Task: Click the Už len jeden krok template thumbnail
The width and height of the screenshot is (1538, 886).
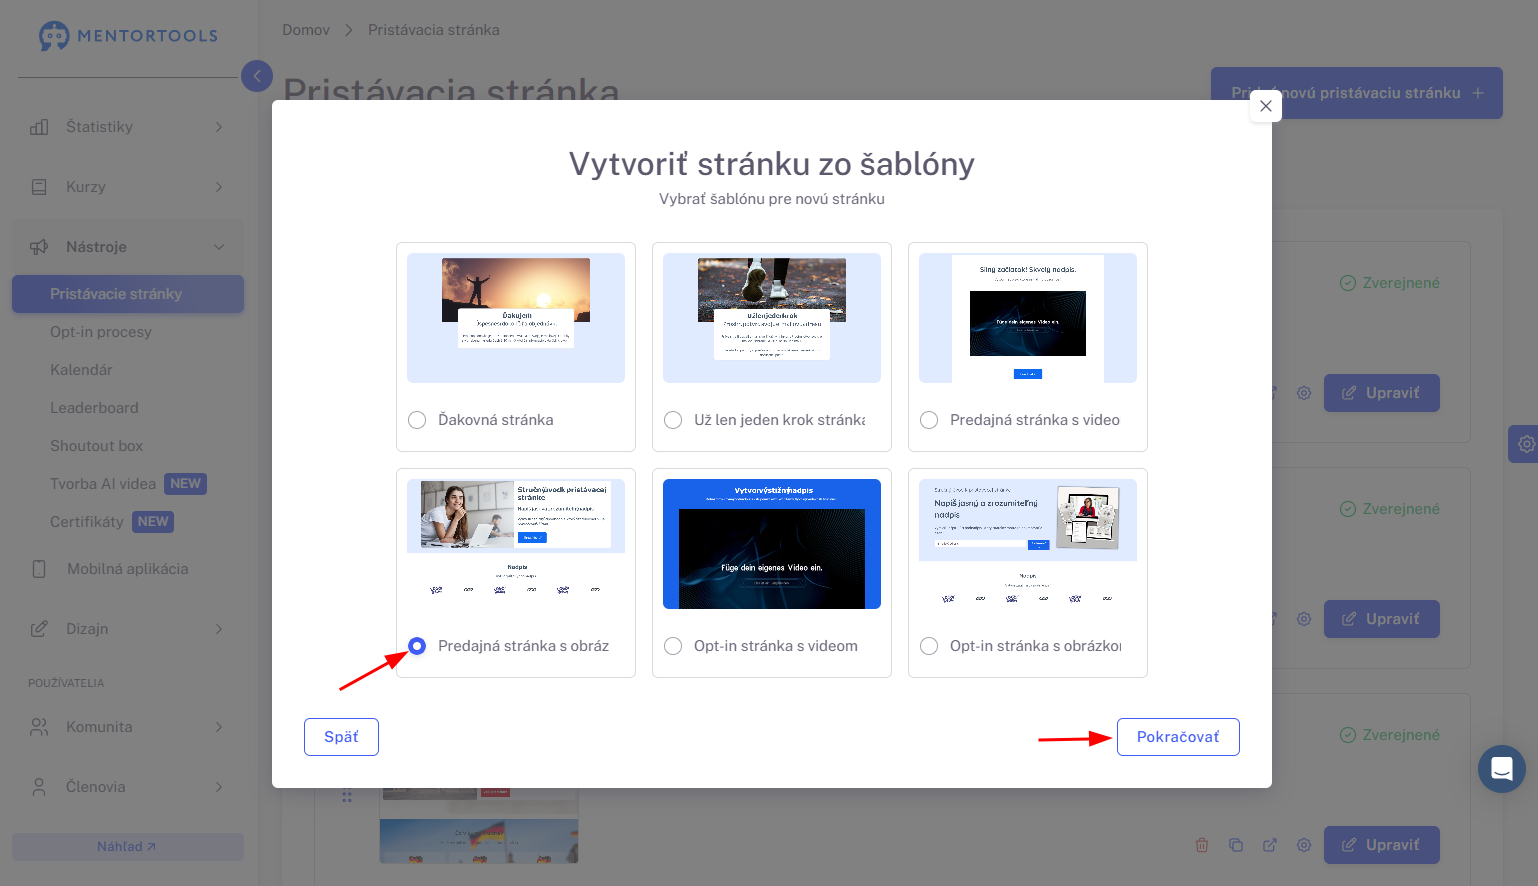Action: tap(772, 318)
